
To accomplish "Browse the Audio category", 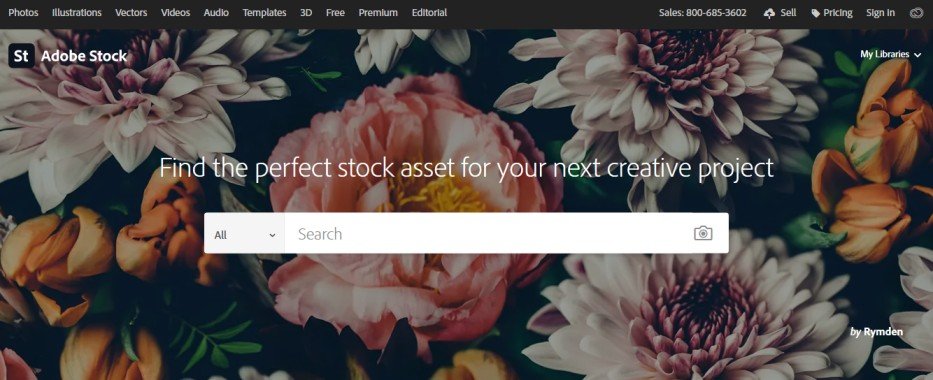I will pyautogui.click(x=216, y=12).
